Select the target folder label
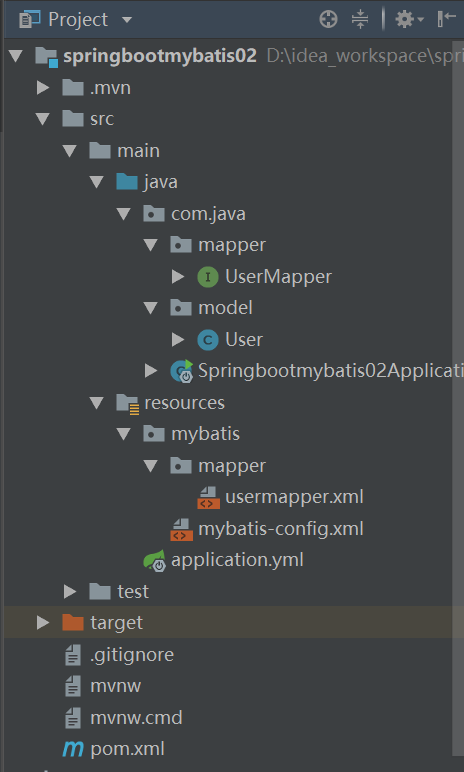 pos(116,623)
